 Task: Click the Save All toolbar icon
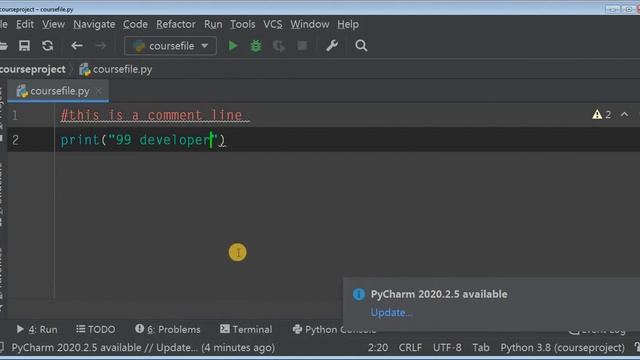point(24,46)
